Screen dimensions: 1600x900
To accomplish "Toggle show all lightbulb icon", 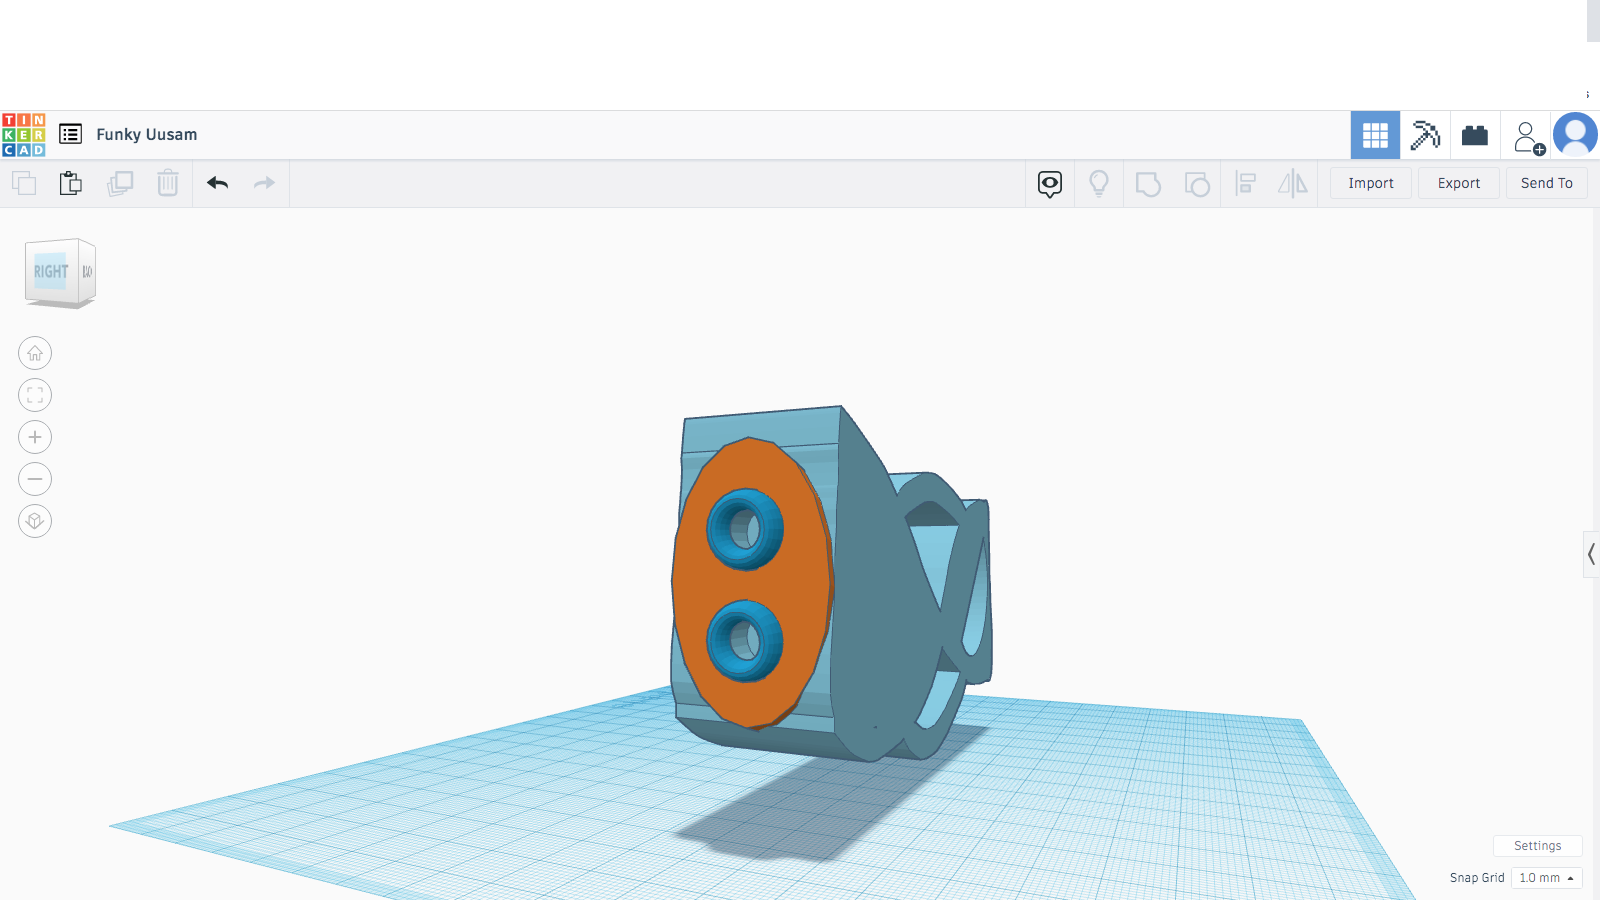I will coord(1099,183).
